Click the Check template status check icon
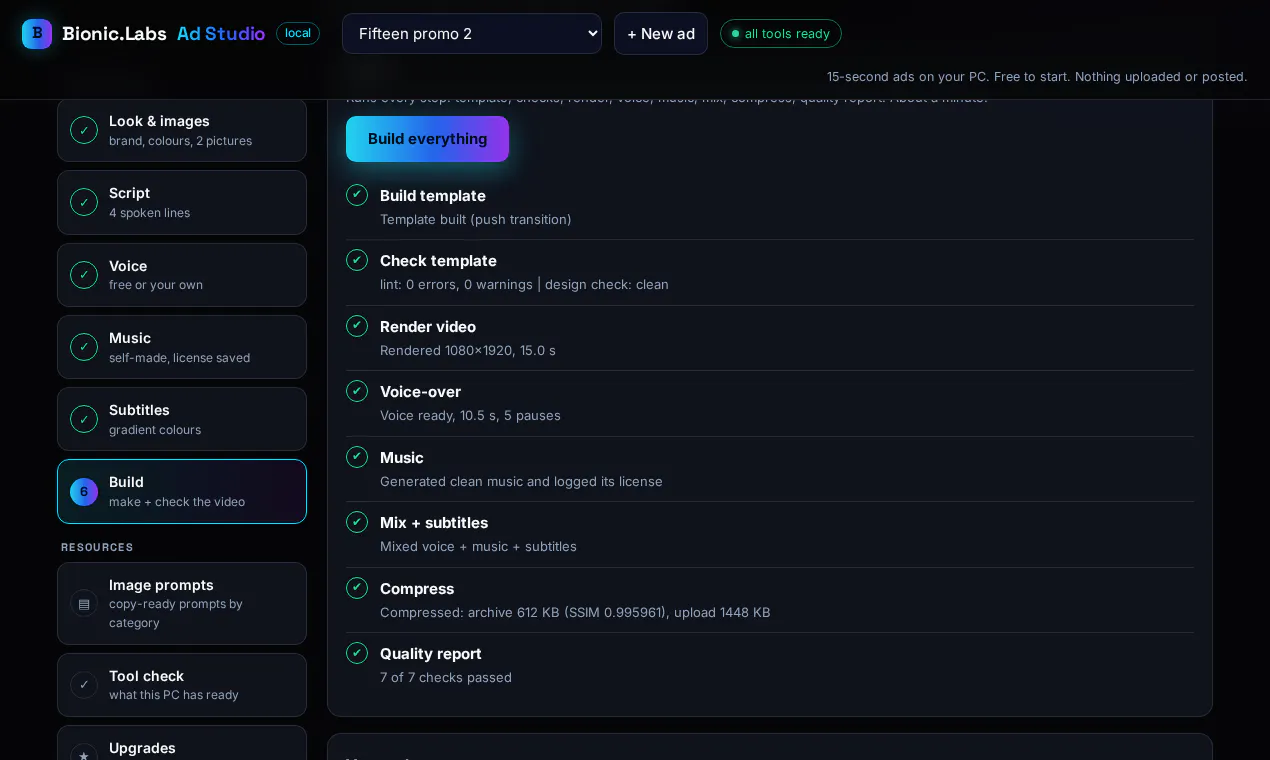 pyautogui.click(x=357, y=260)
